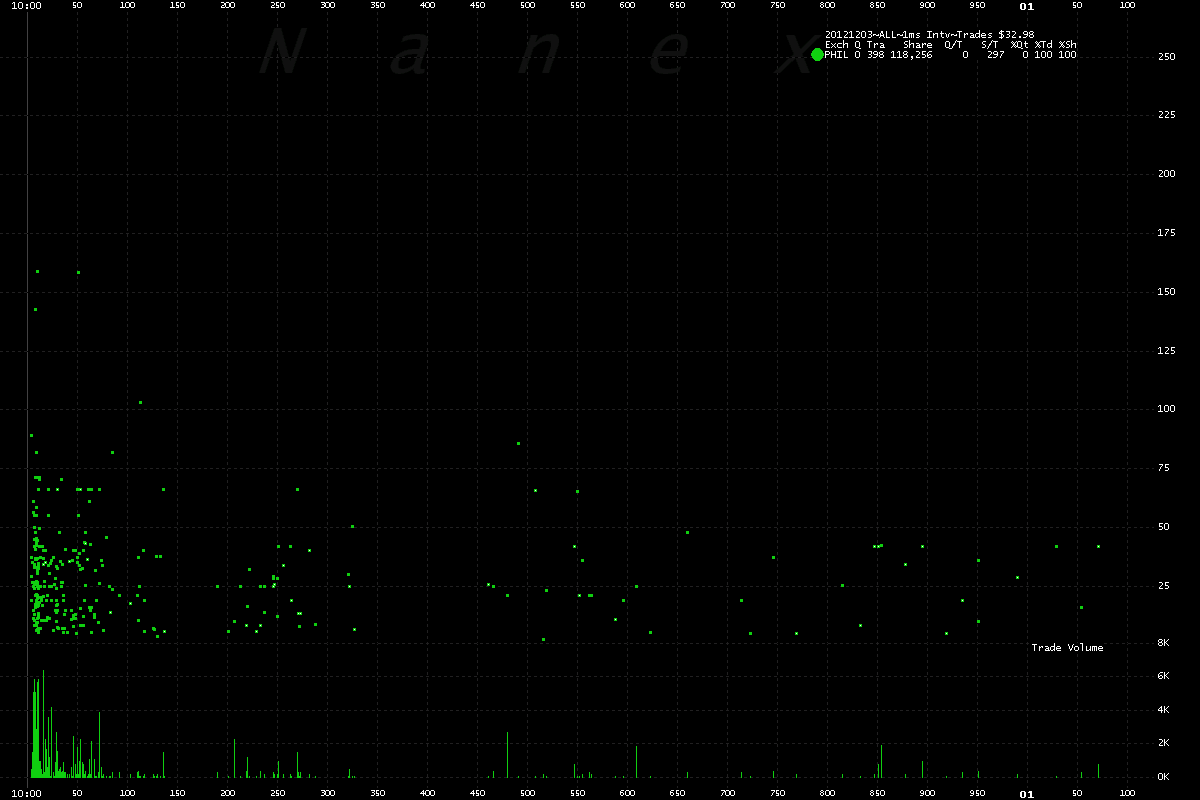Click the '%Sh' column header in legend
The width and height of the screenshot is (1200, 800).
pos(1068,45)
